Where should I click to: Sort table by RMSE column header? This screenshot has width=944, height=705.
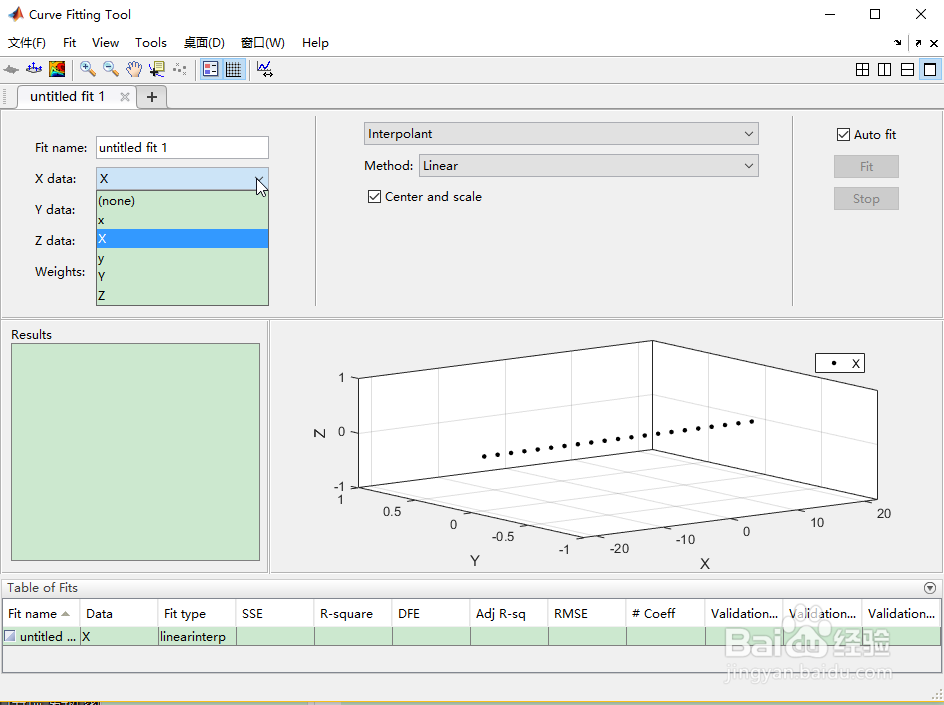[587, 613]
